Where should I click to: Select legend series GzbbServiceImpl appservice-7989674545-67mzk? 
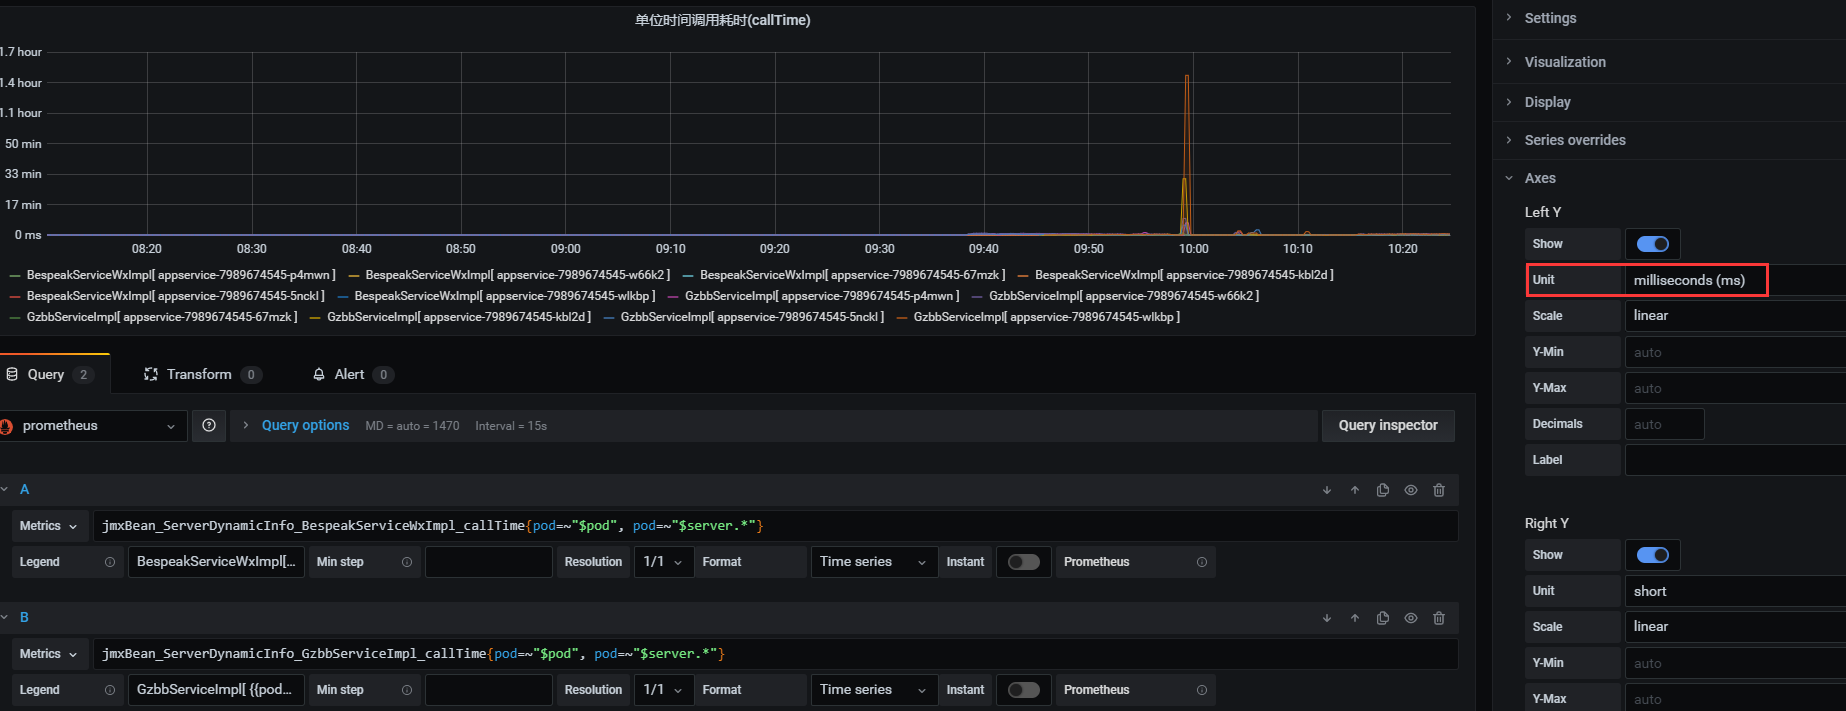click(x=162, y=317)
